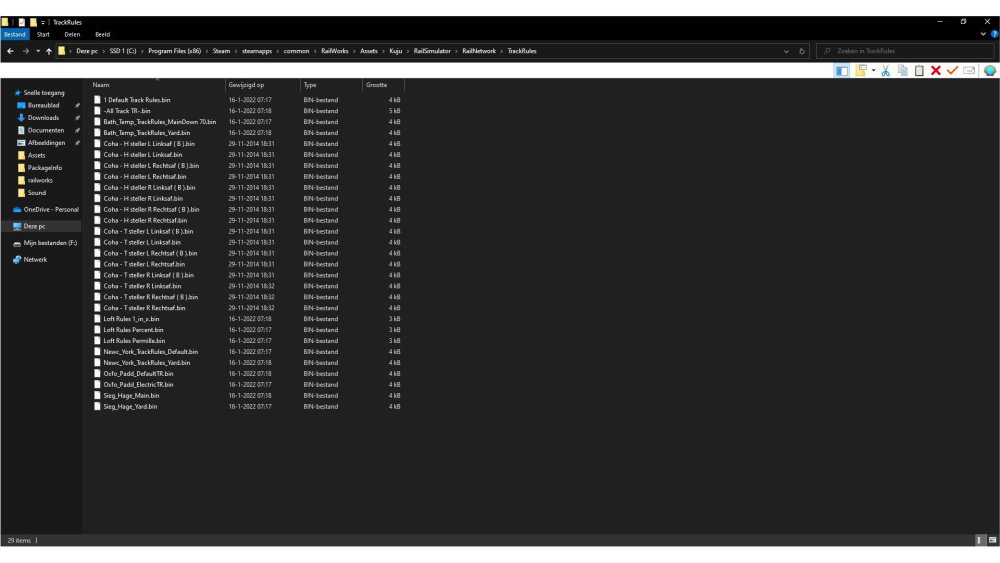
Task: Click the Back arrow navigation button
Action: pos(11,51)
